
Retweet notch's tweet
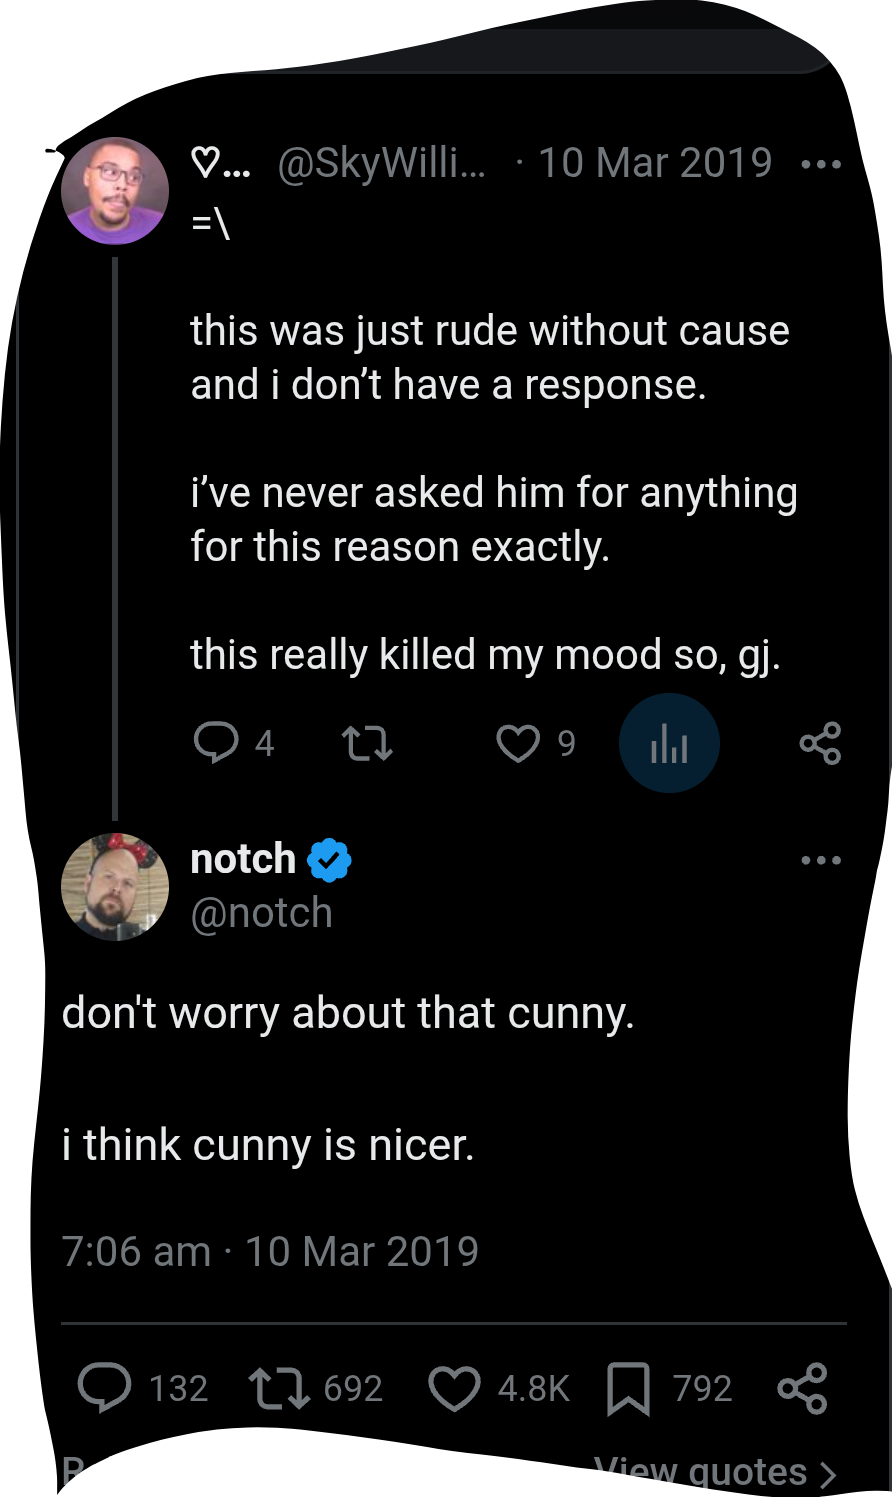[279, 1388]
